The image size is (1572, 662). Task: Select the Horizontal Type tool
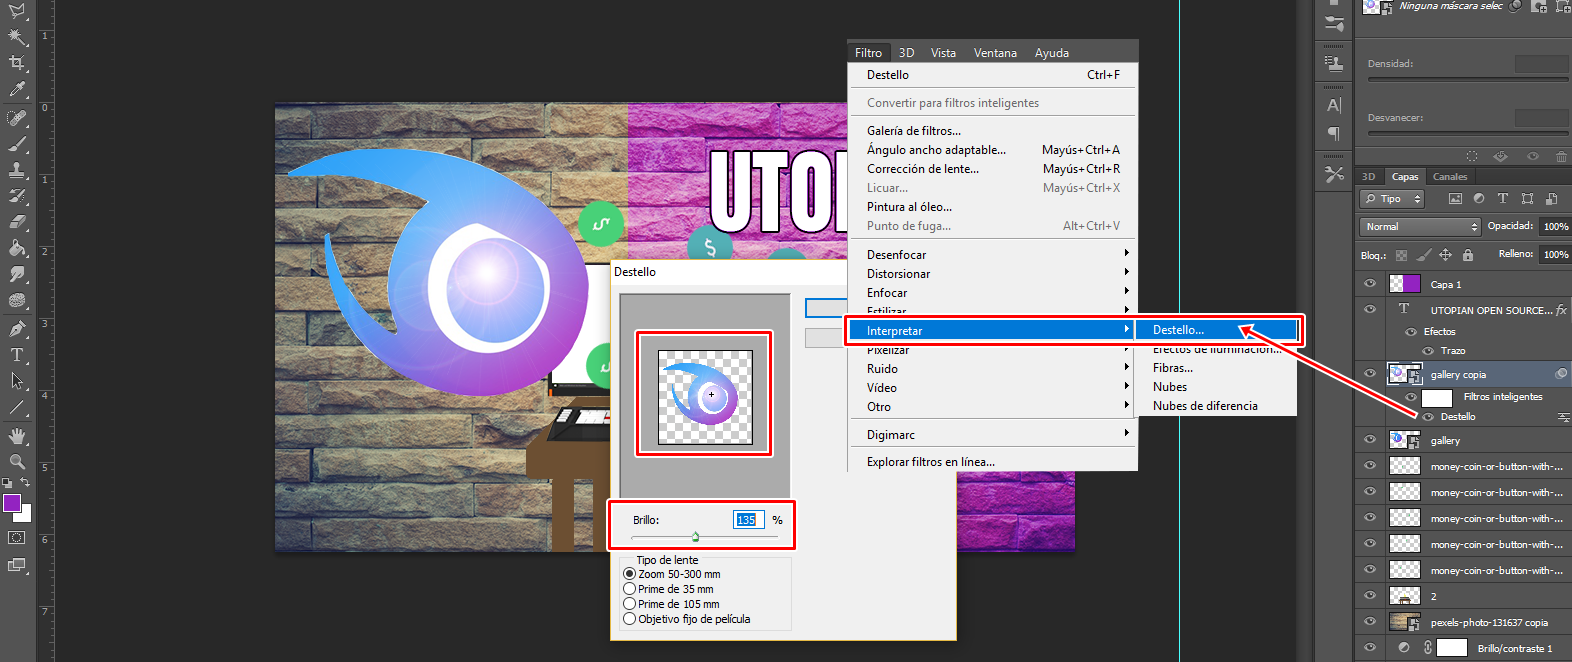coord(17,355)
